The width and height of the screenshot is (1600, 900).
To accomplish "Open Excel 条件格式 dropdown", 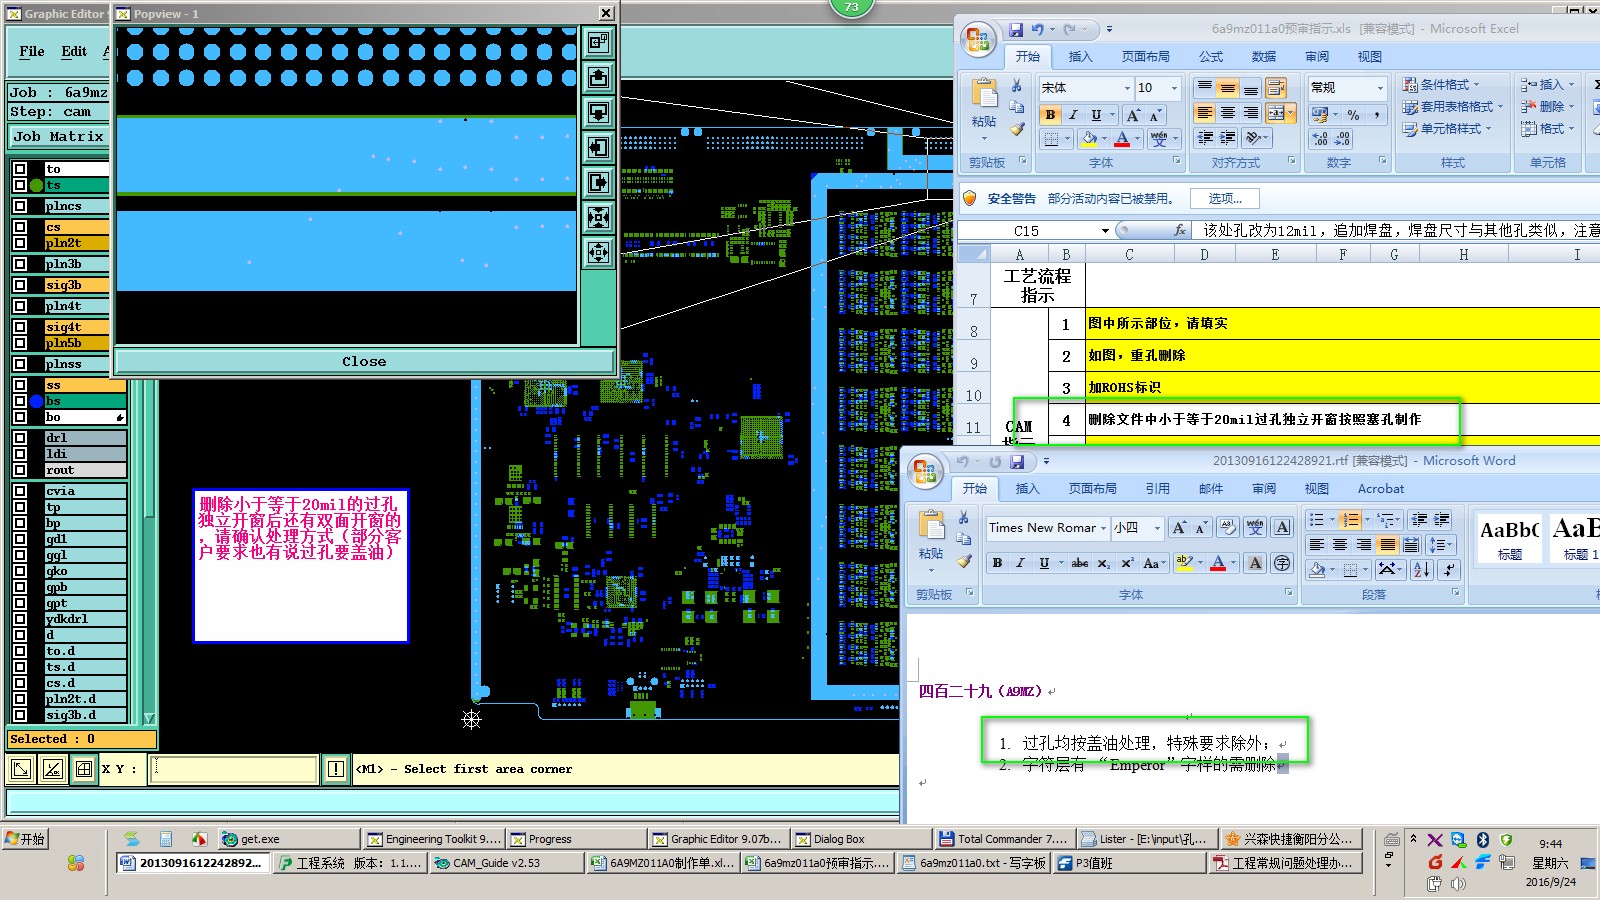I will click(x=1441, y=85).
